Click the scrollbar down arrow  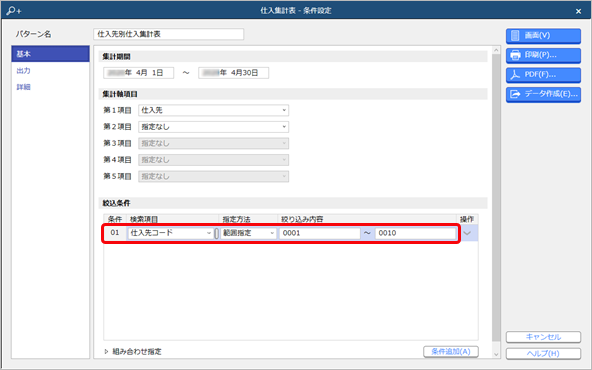(x=496, y=354)
